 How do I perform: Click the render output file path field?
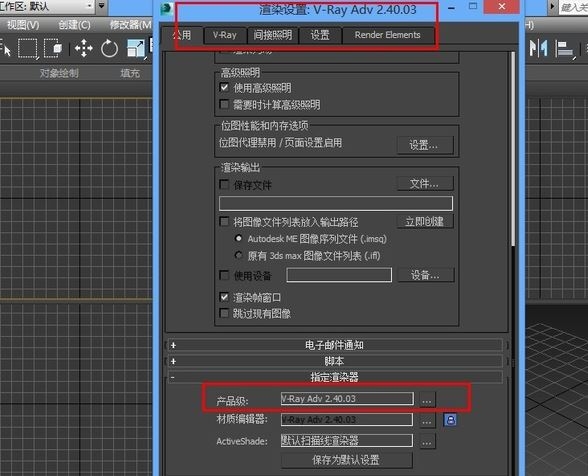[x=336, y=203]
